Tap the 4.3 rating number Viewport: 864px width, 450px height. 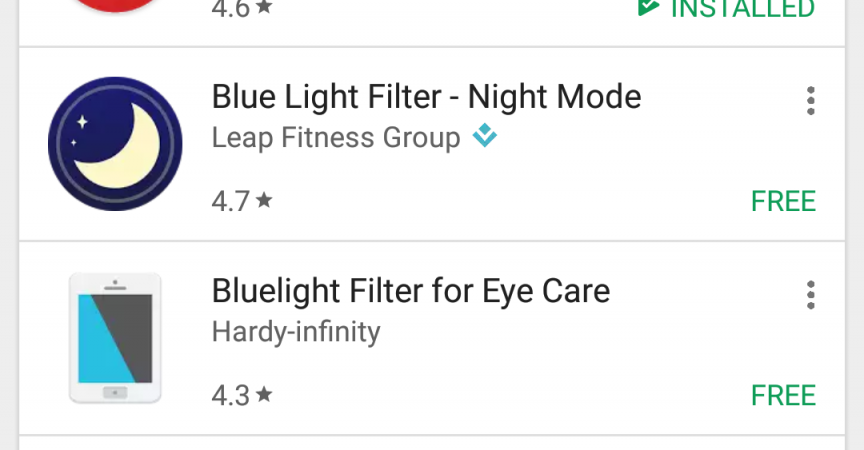tap(231, 395)
